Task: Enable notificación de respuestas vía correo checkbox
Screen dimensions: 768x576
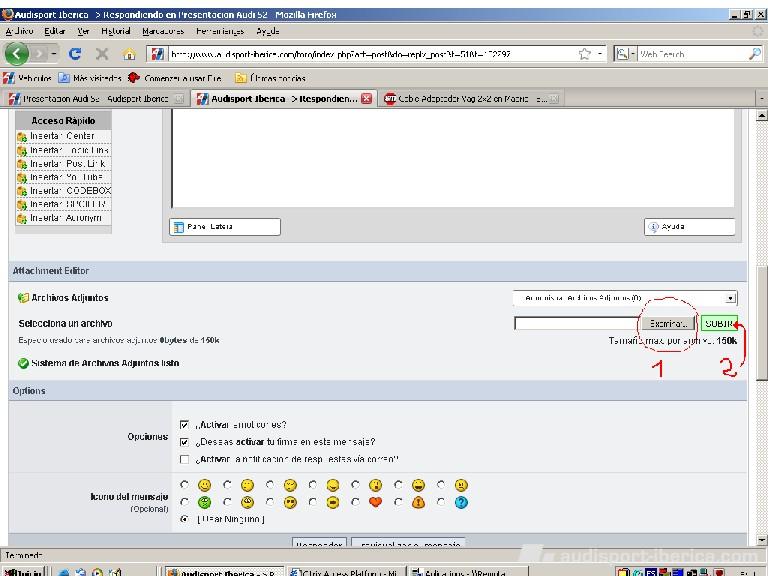Action: pyautogui.click(x=184, y=459)
